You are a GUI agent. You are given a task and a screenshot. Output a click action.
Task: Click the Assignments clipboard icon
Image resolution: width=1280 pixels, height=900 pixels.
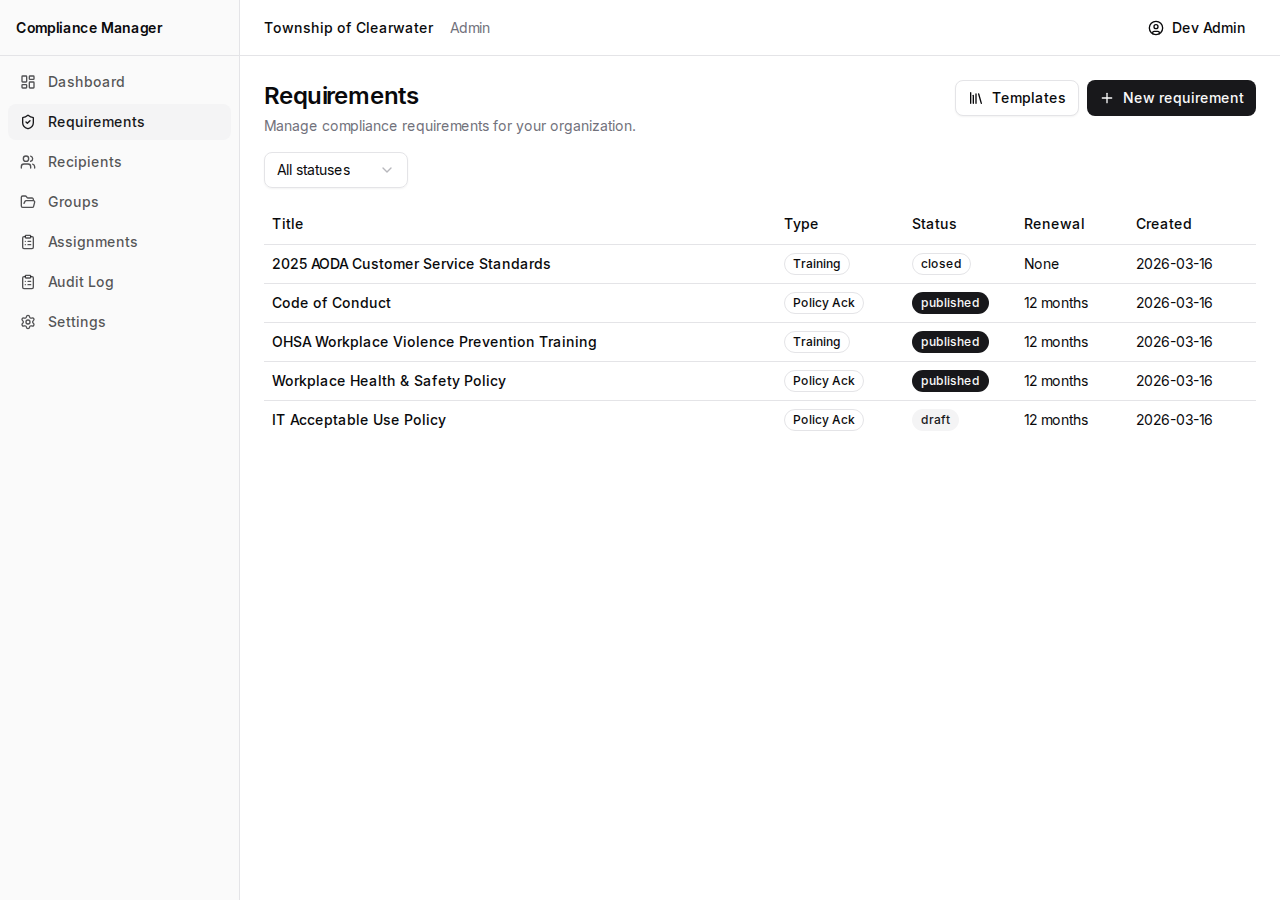click(x=28, y=242)
